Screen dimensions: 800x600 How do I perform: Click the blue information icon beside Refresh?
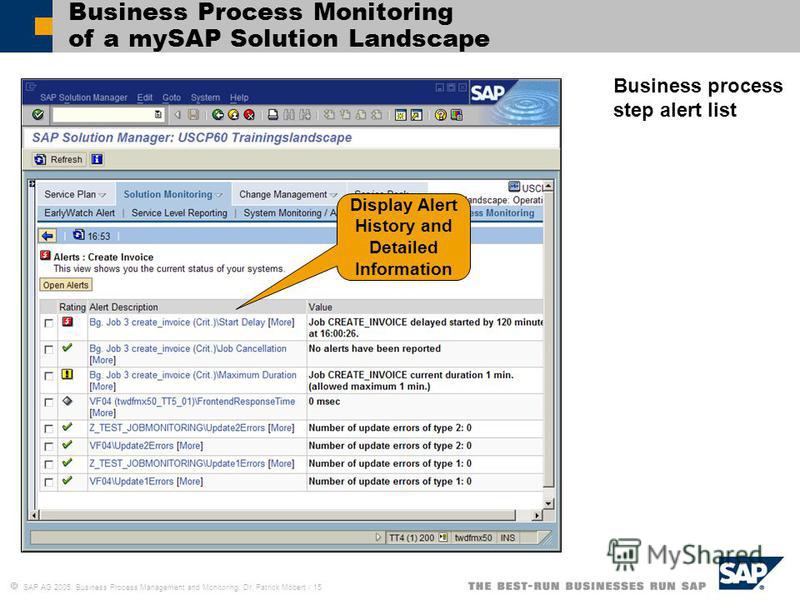click(x=97, y=159)
